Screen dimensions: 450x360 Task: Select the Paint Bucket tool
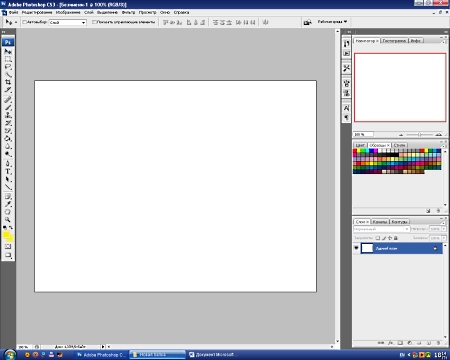[8, 139]
